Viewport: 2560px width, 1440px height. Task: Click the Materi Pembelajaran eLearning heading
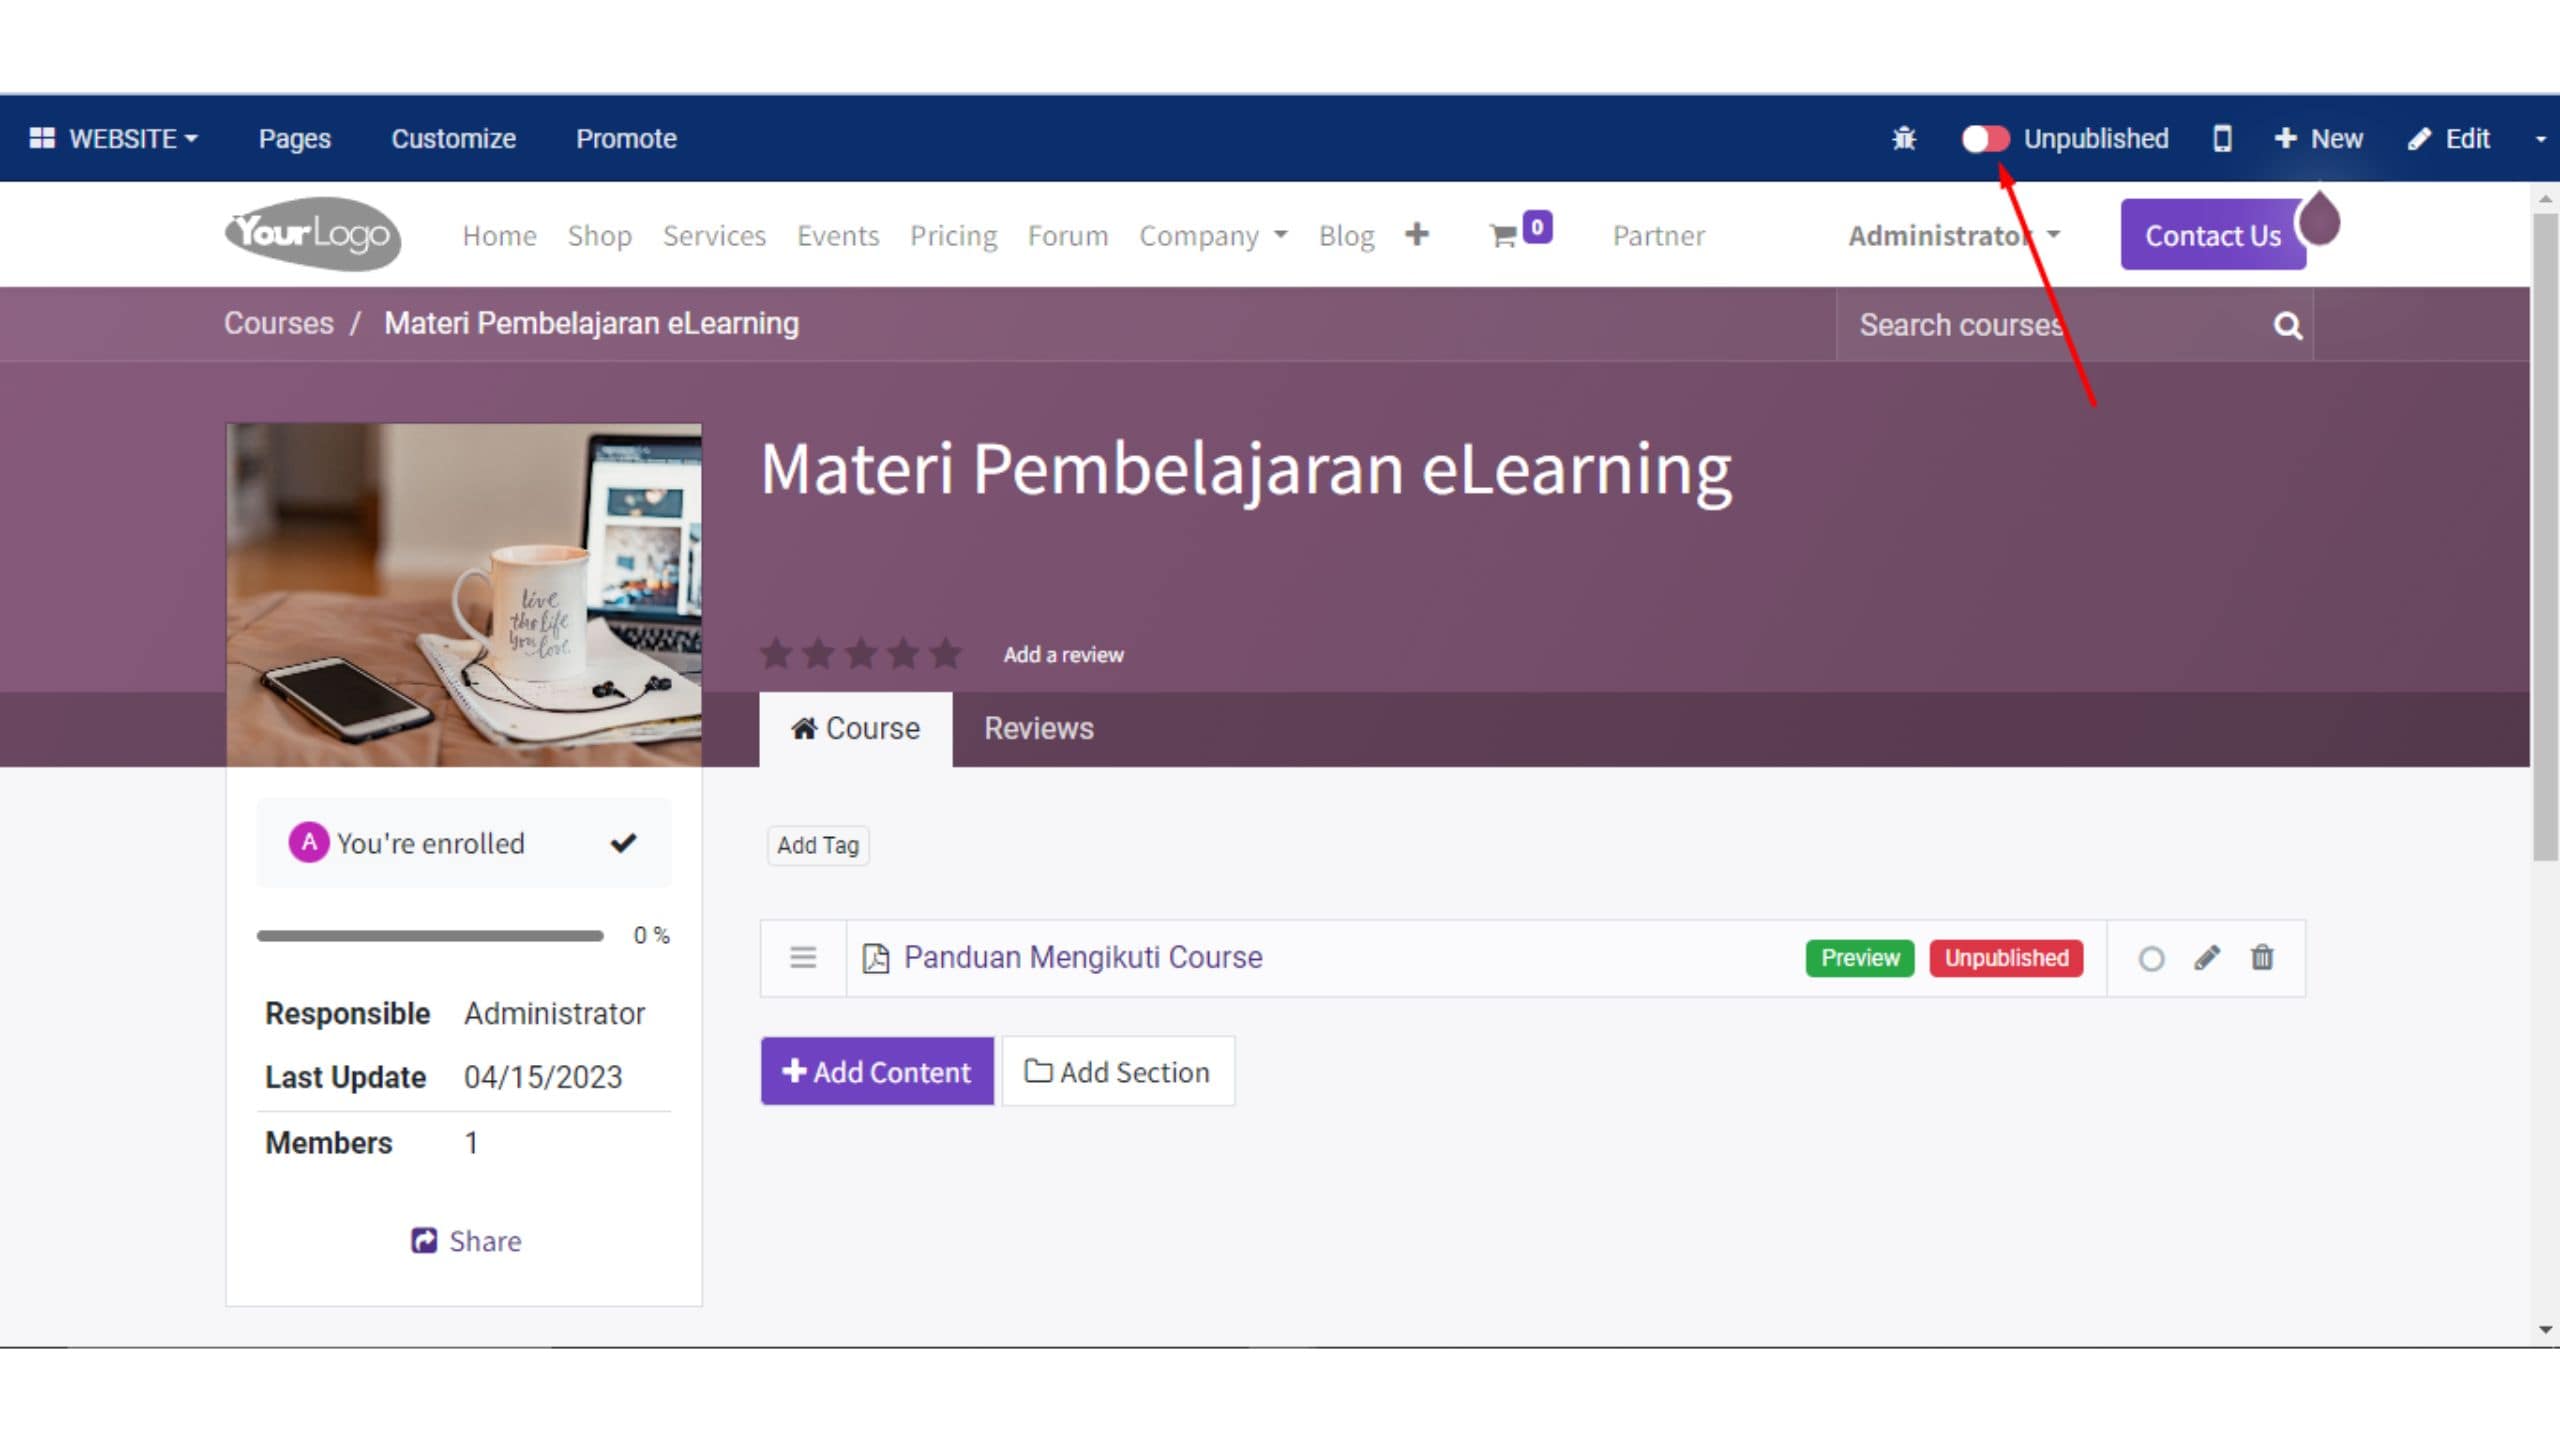tap(1246, 470)
